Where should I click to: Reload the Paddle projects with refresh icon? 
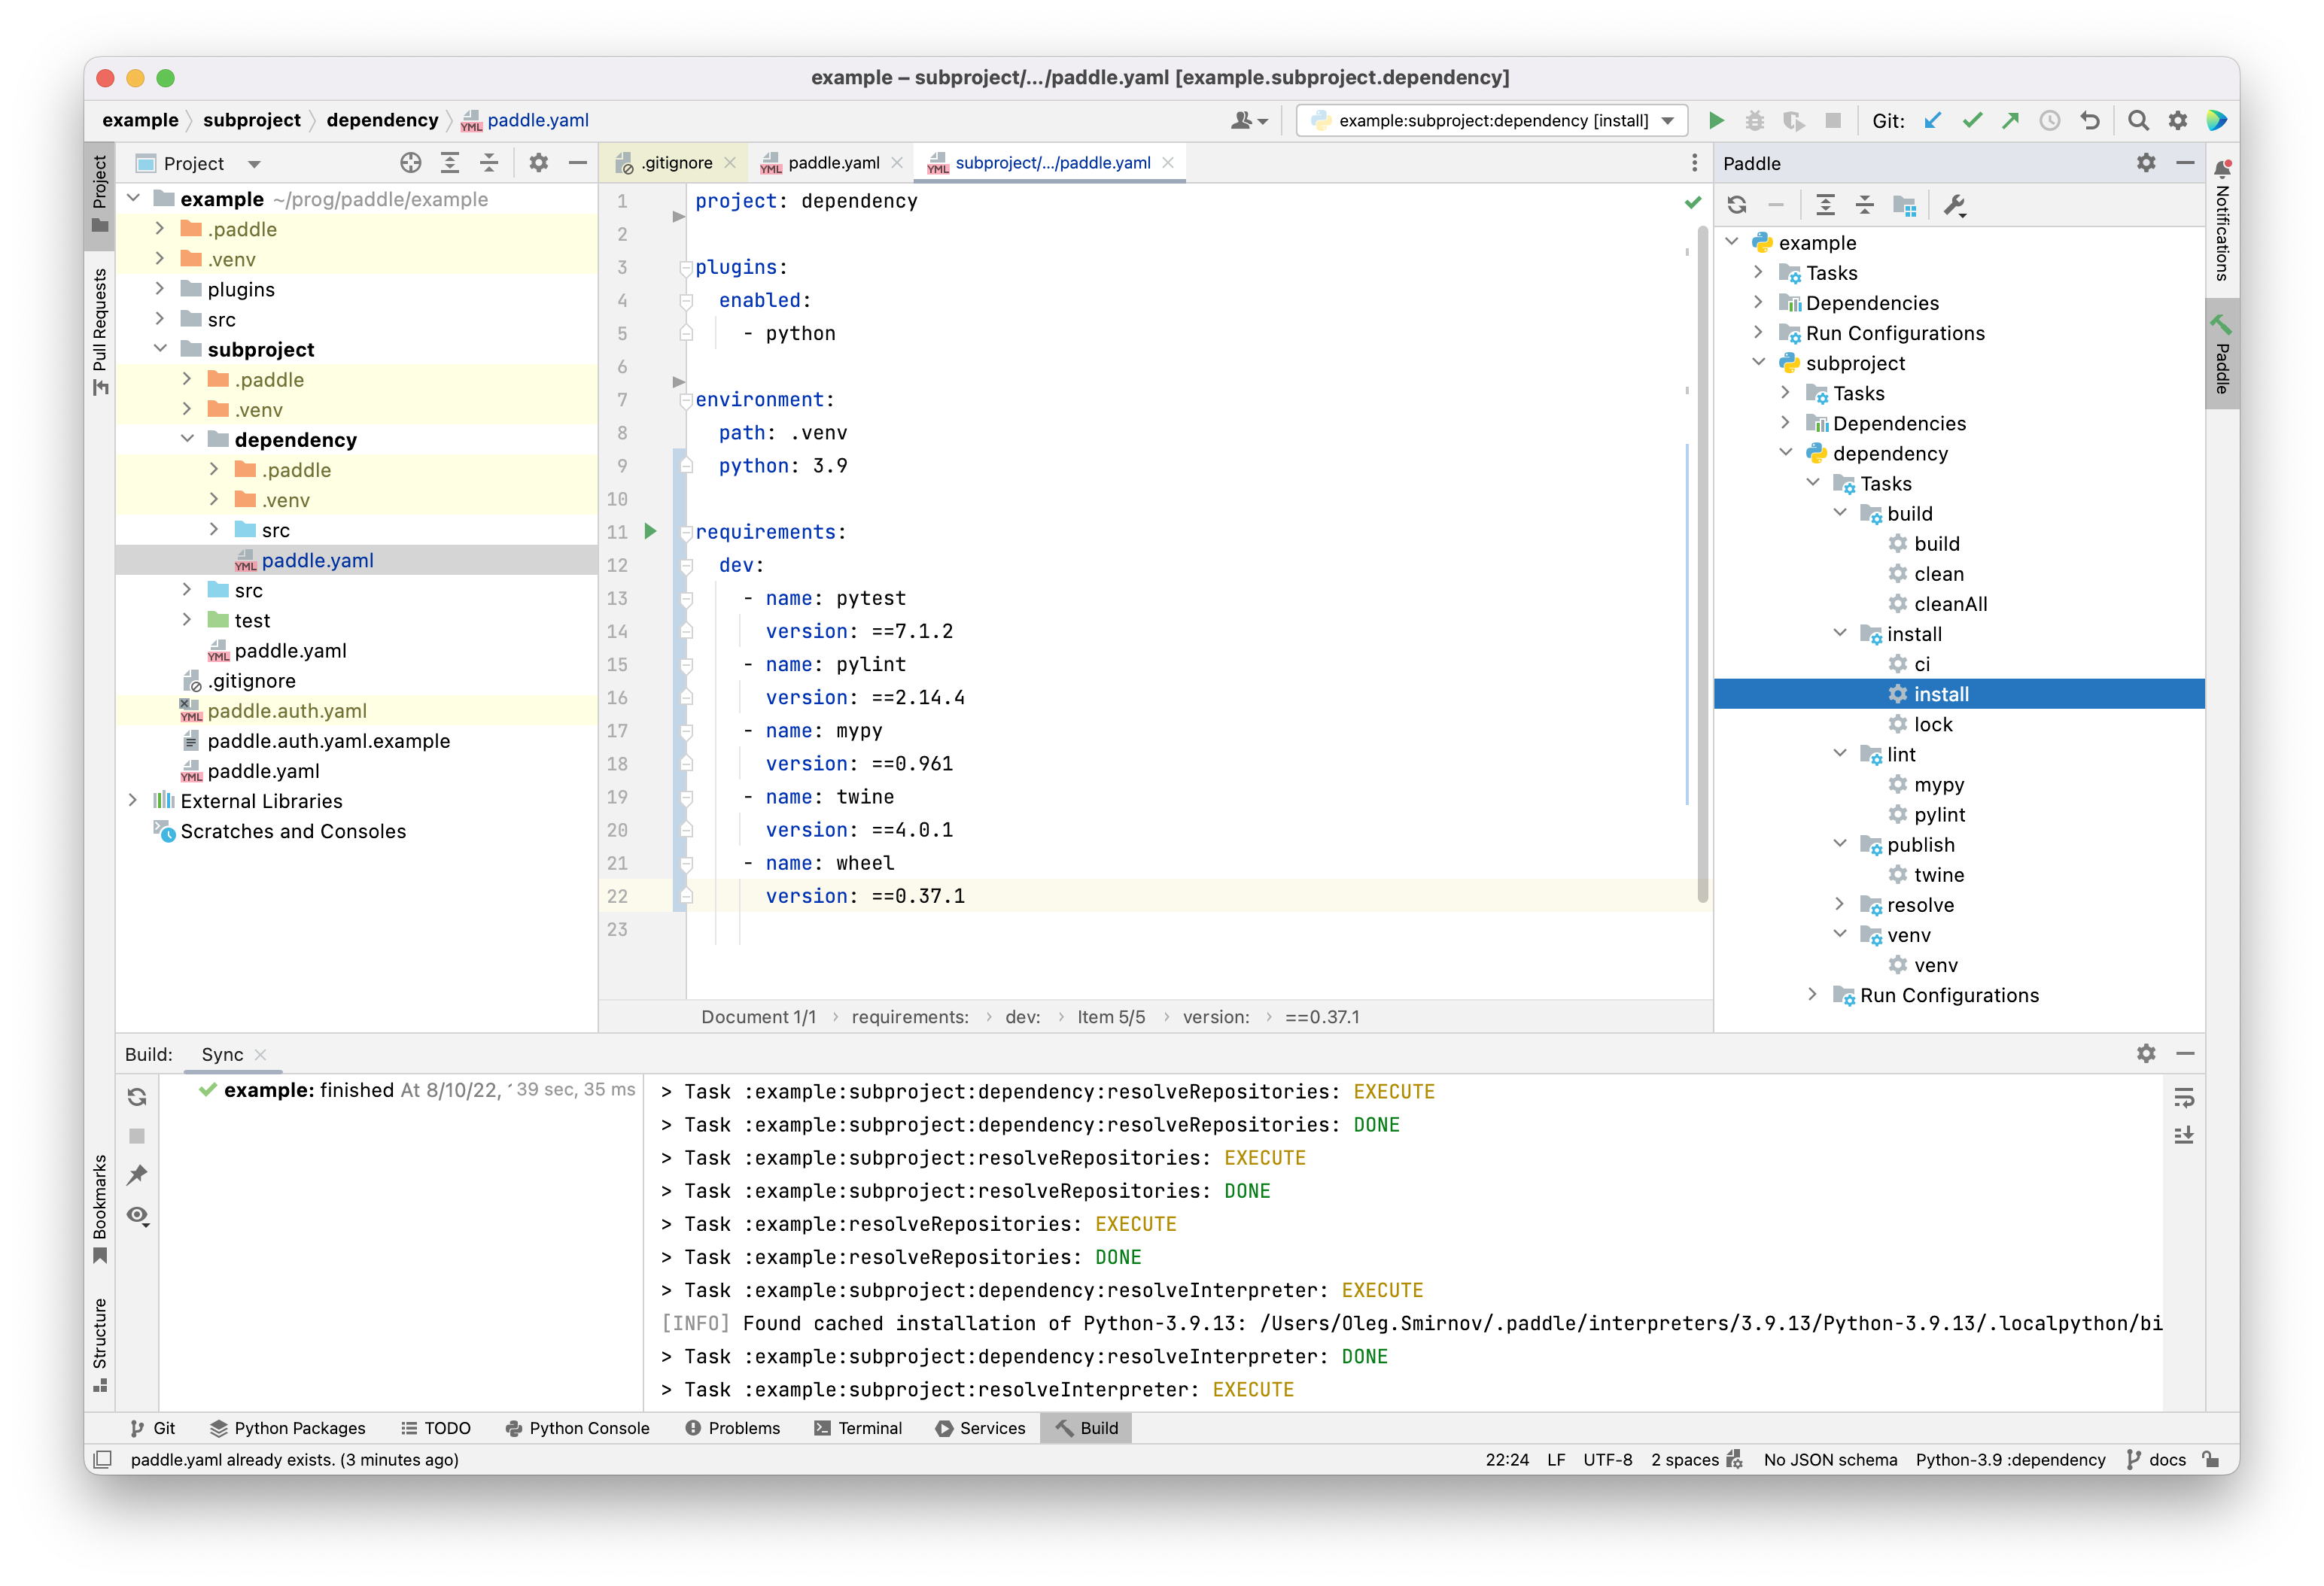pyautogui.click(x=1737, y=205)
